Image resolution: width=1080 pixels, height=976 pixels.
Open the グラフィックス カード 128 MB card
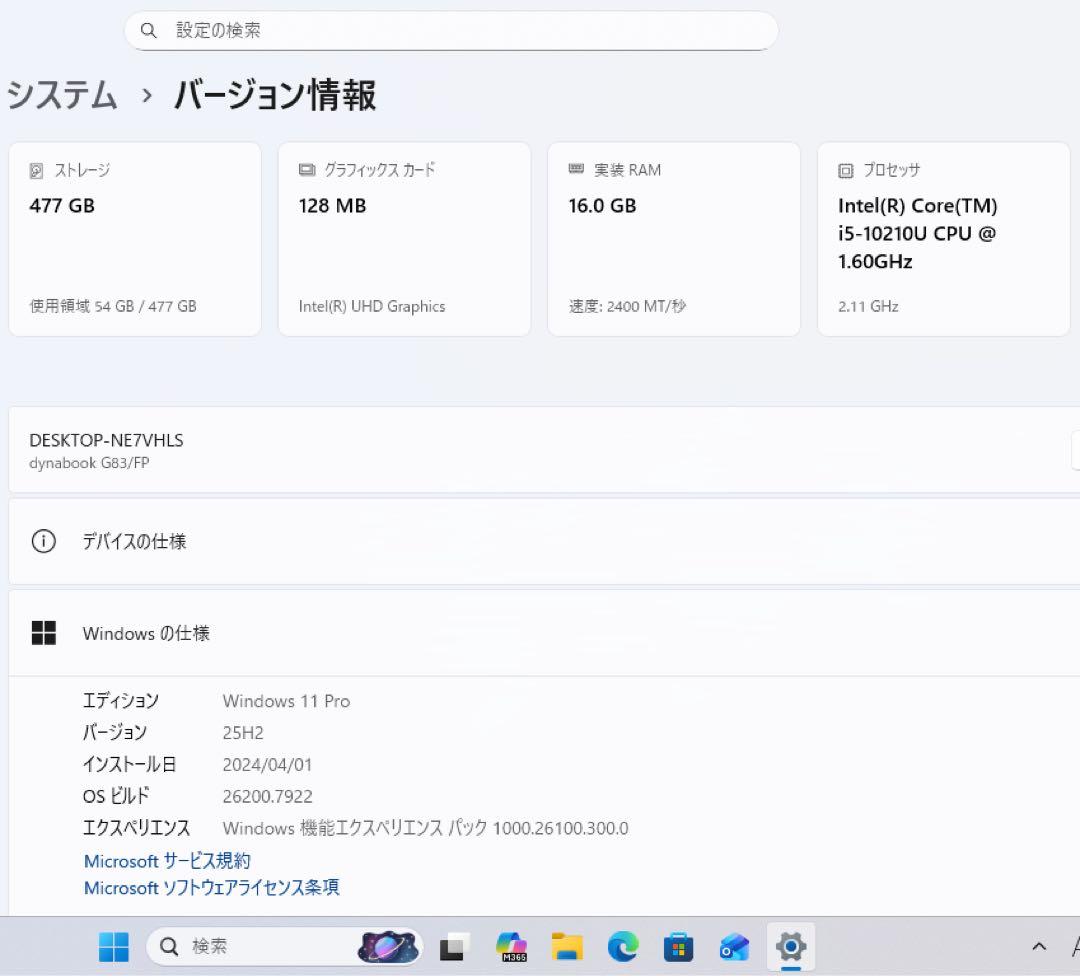pyautogui.click(x=404, y=239)
